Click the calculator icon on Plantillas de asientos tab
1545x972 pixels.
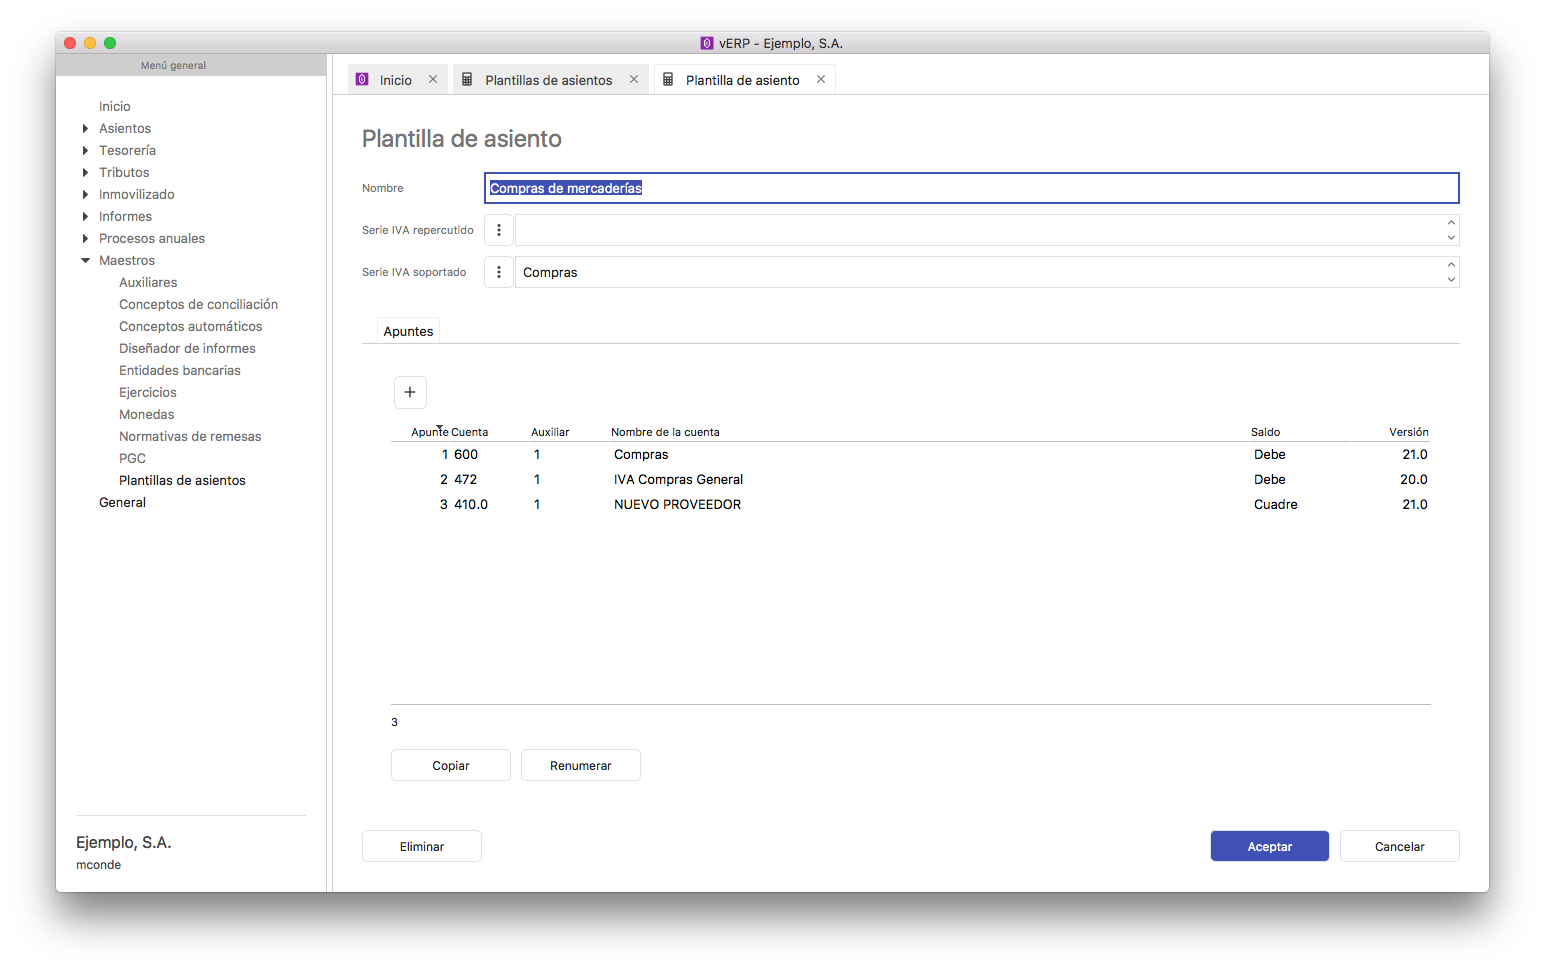[x=467, y=80]
